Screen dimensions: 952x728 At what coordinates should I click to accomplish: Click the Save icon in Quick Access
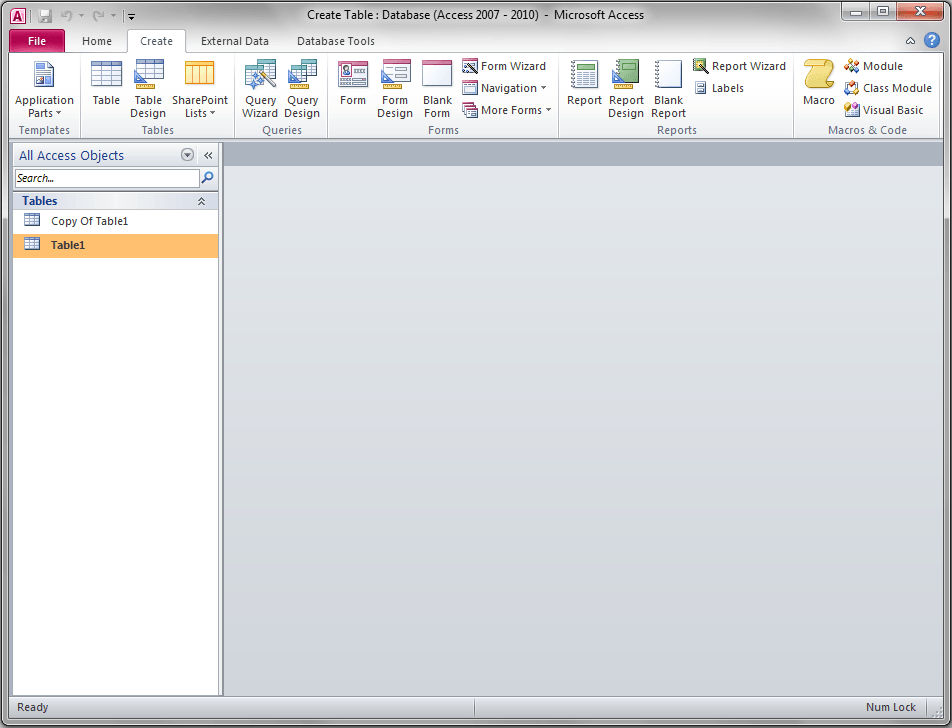pyautogui.click(x=45, y=16)
